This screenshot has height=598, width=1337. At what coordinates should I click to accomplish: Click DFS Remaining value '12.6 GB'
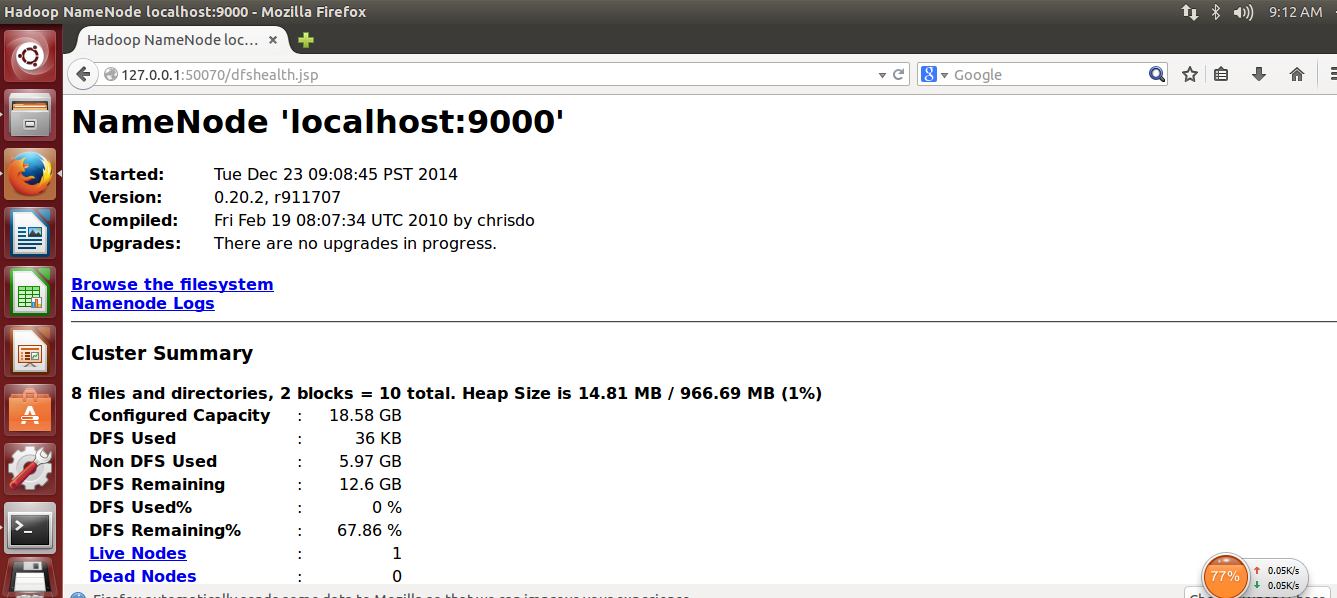coord(371,484)
